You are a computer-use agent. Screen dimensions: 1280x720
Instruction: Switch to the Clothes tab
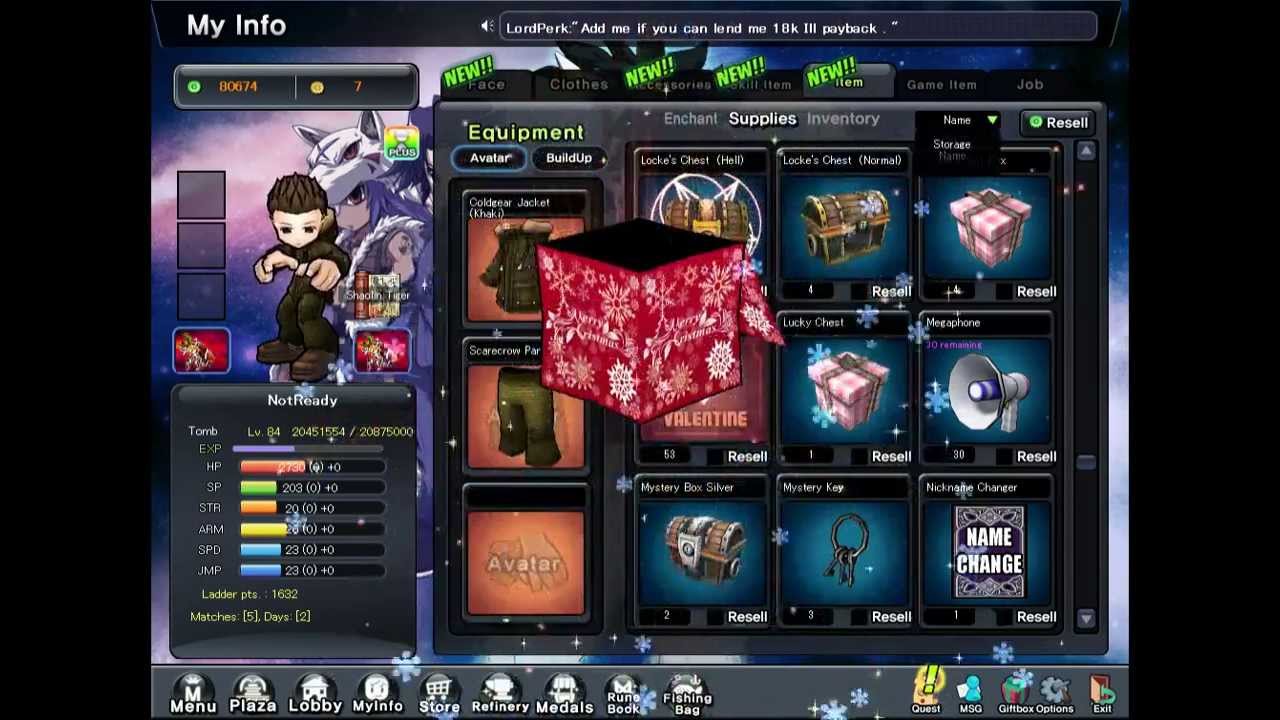578,84
